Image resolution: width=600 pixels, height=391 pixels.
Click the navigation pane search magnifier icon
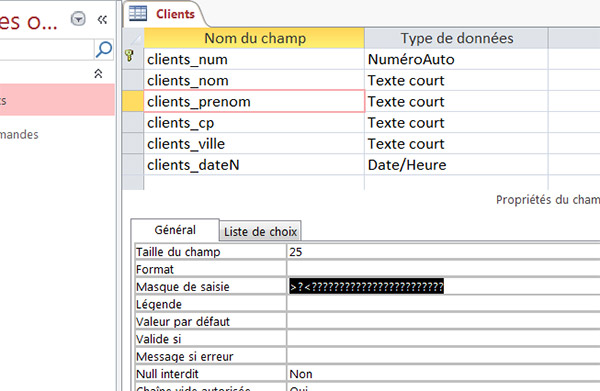point(103,49)
